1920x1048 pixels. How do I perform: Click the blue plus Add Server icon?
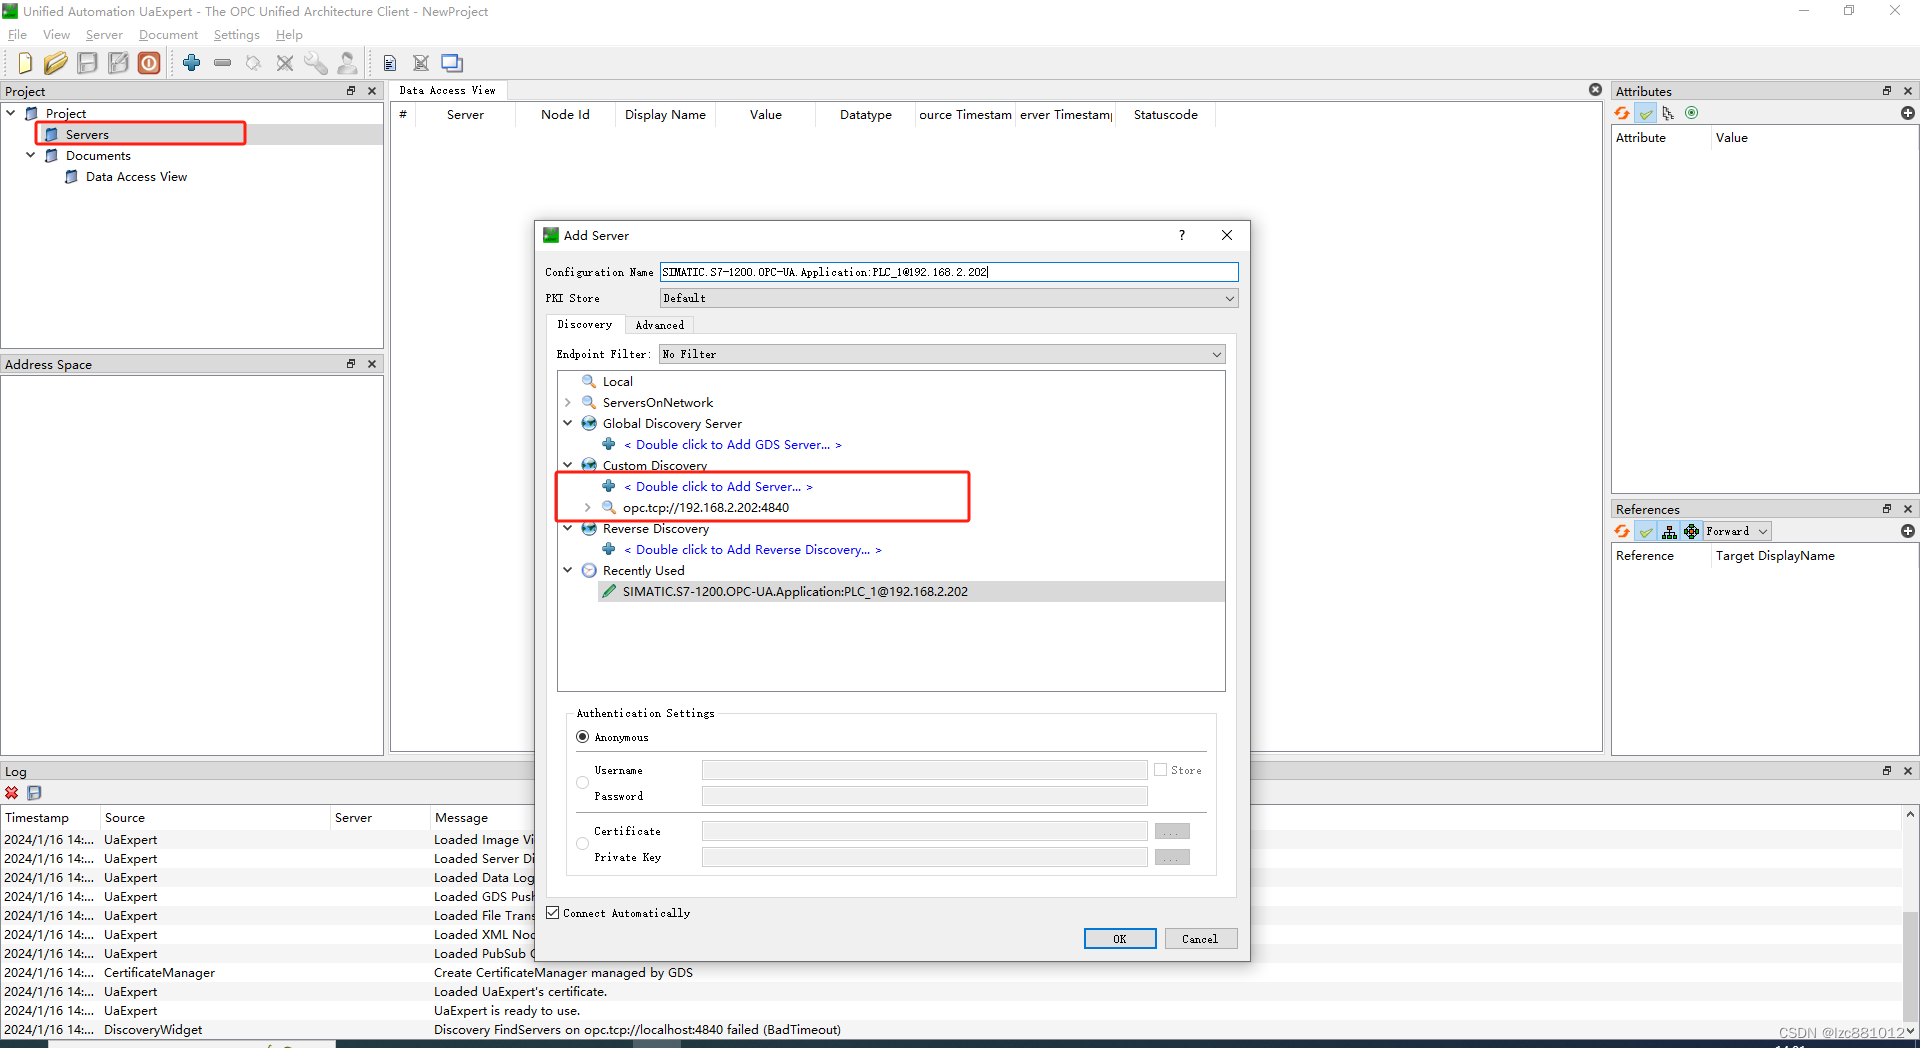tap(192, 63)
